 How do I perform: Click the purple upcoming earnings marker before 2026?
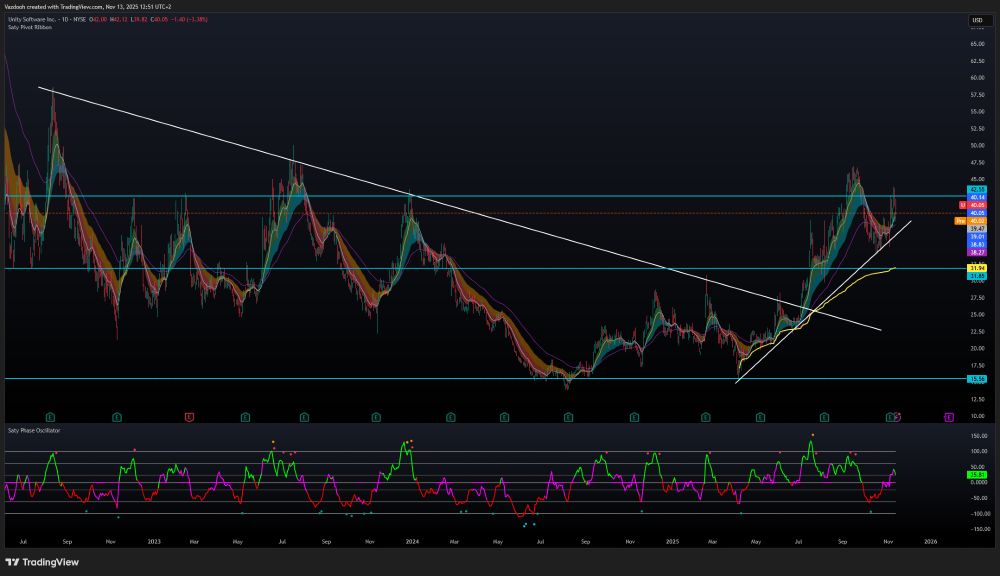(x=949, y=417)
